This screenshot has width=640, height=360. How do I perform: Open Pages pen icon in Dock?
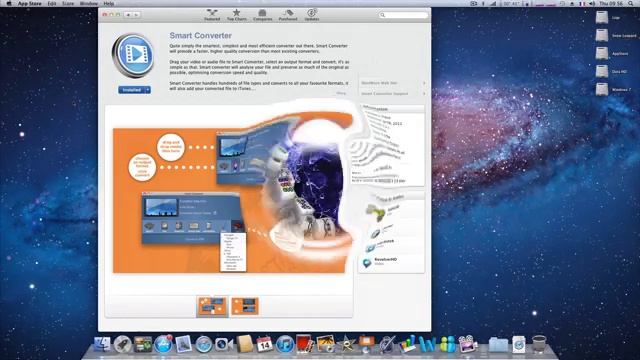tap(387, 344)
